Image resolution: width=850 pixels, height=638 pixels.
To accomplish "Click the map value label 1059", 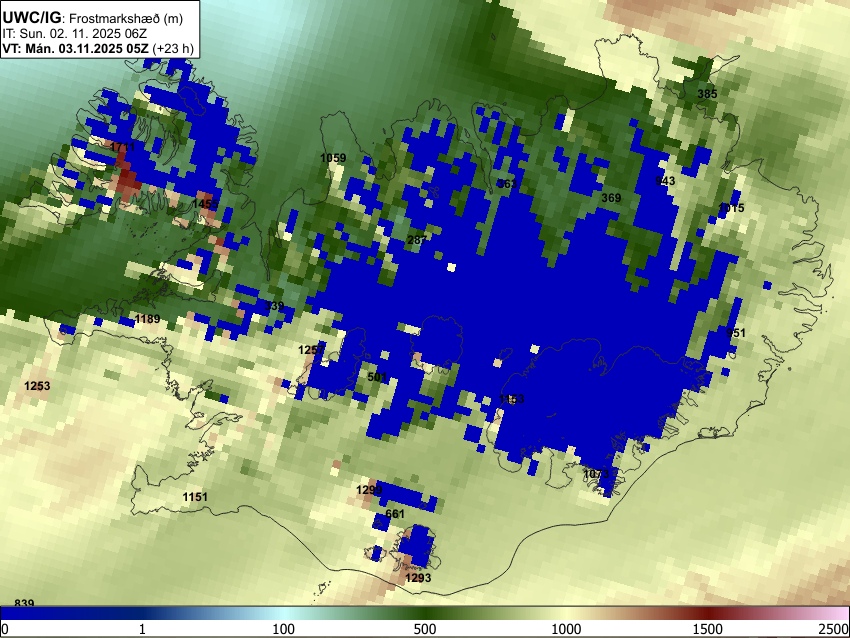I will click(333, 158).
